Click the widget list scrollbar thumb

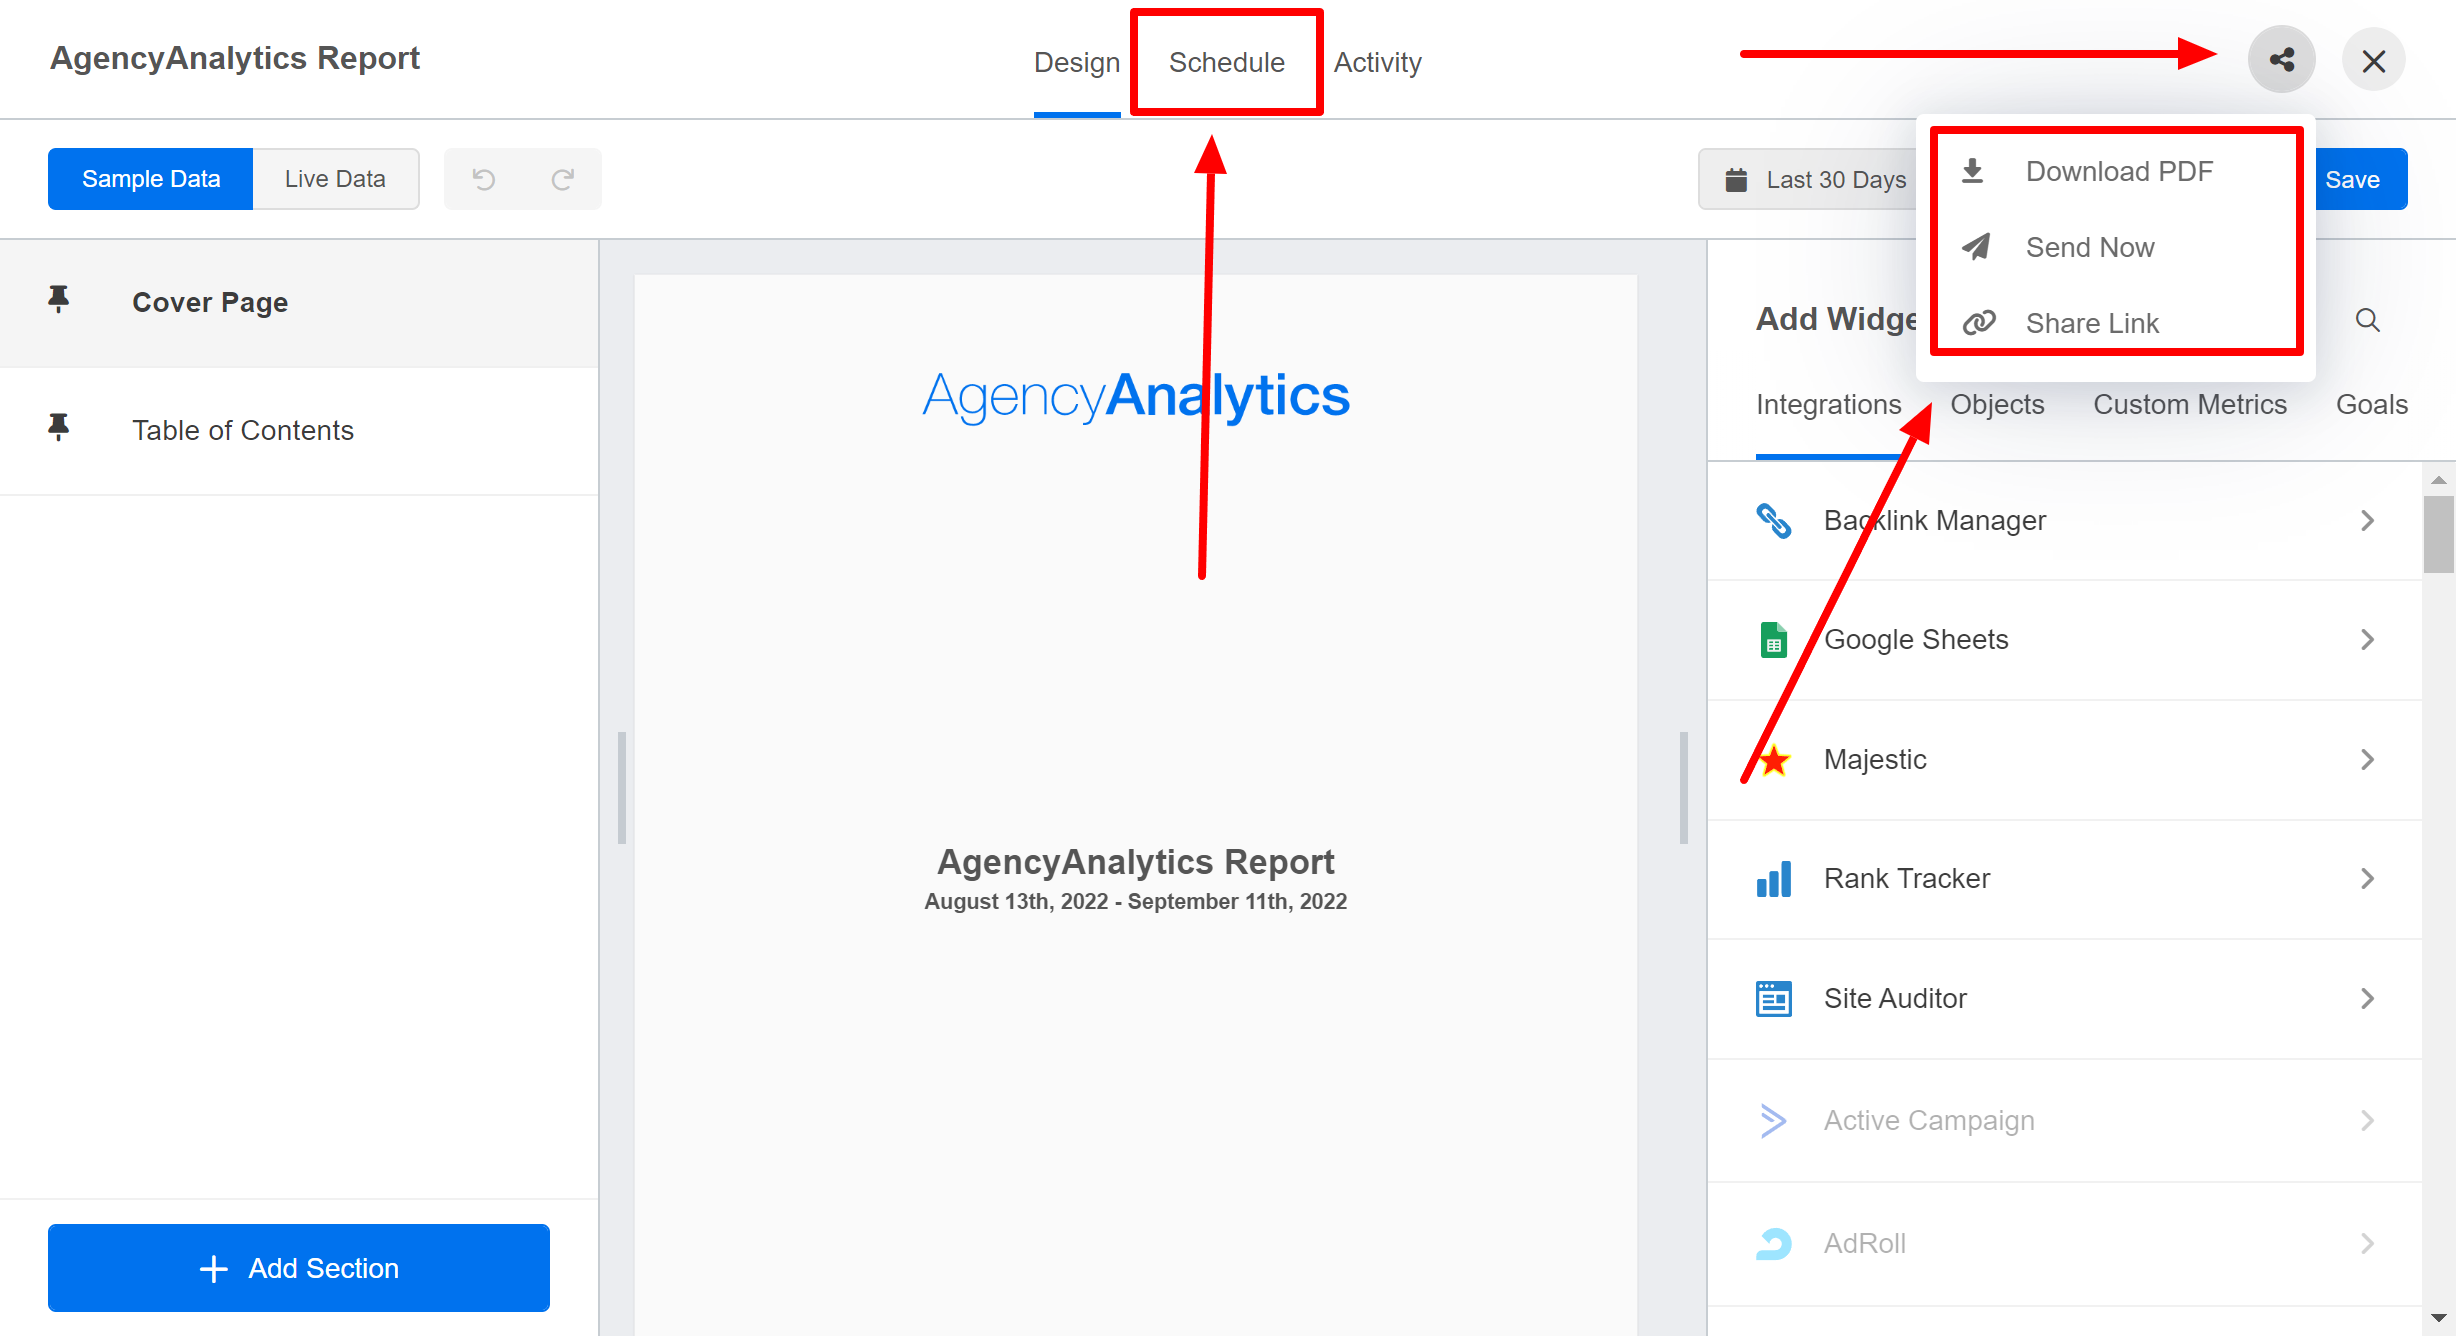coord(2438,534)
